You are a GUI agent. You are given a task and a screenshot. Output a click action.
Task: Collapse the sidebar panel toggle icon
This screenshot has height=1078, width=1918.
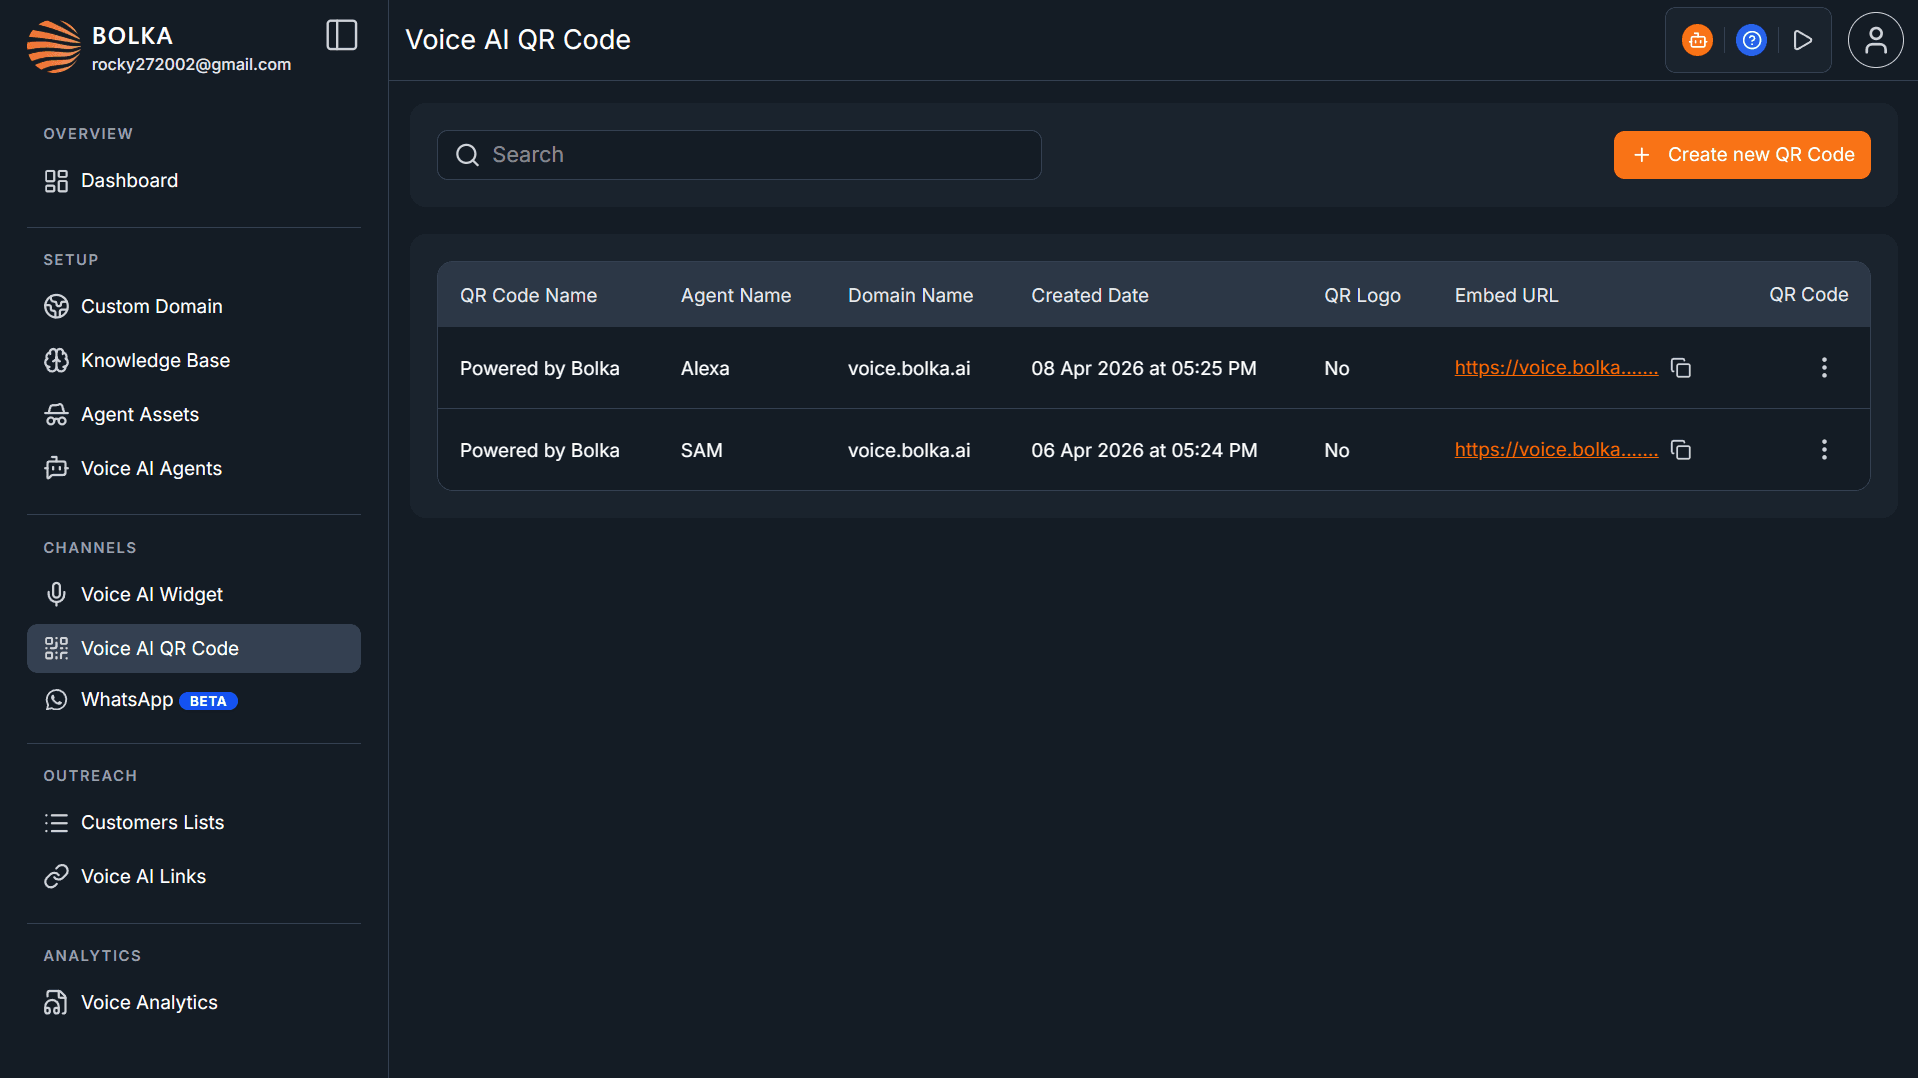(x=342, y=36)
